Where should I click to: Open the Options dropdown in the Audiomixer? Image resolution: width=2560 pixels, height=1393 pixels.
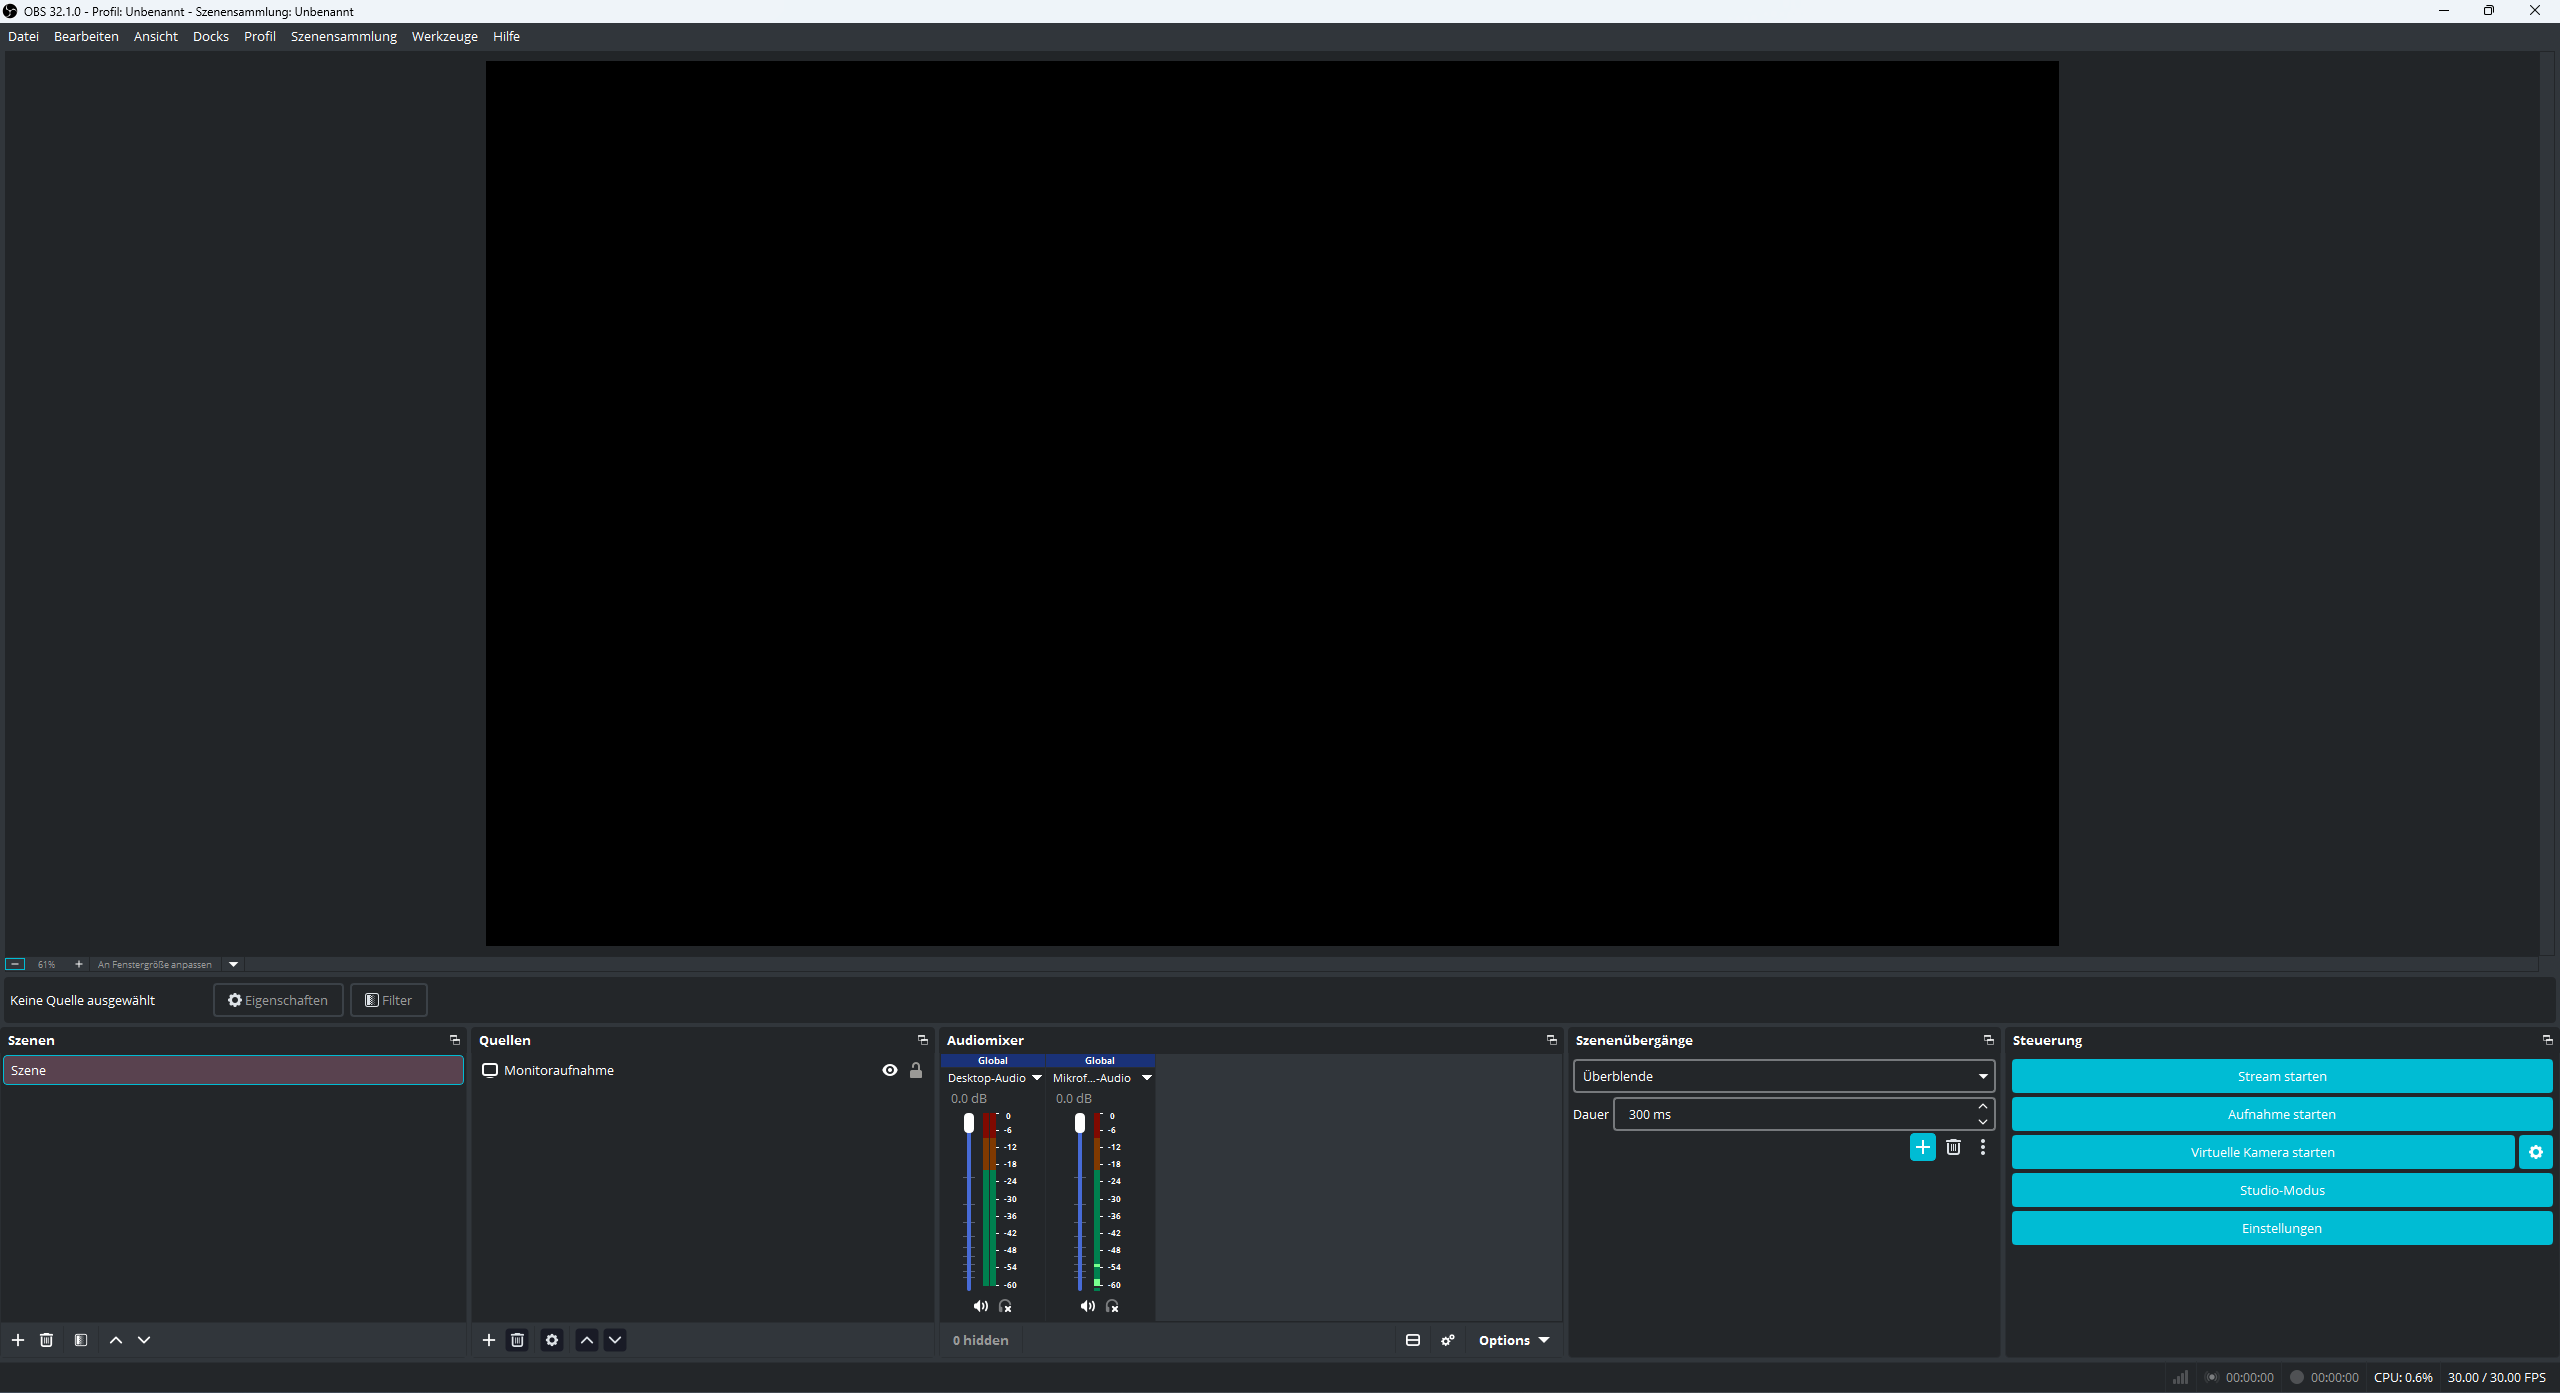1514,1340
